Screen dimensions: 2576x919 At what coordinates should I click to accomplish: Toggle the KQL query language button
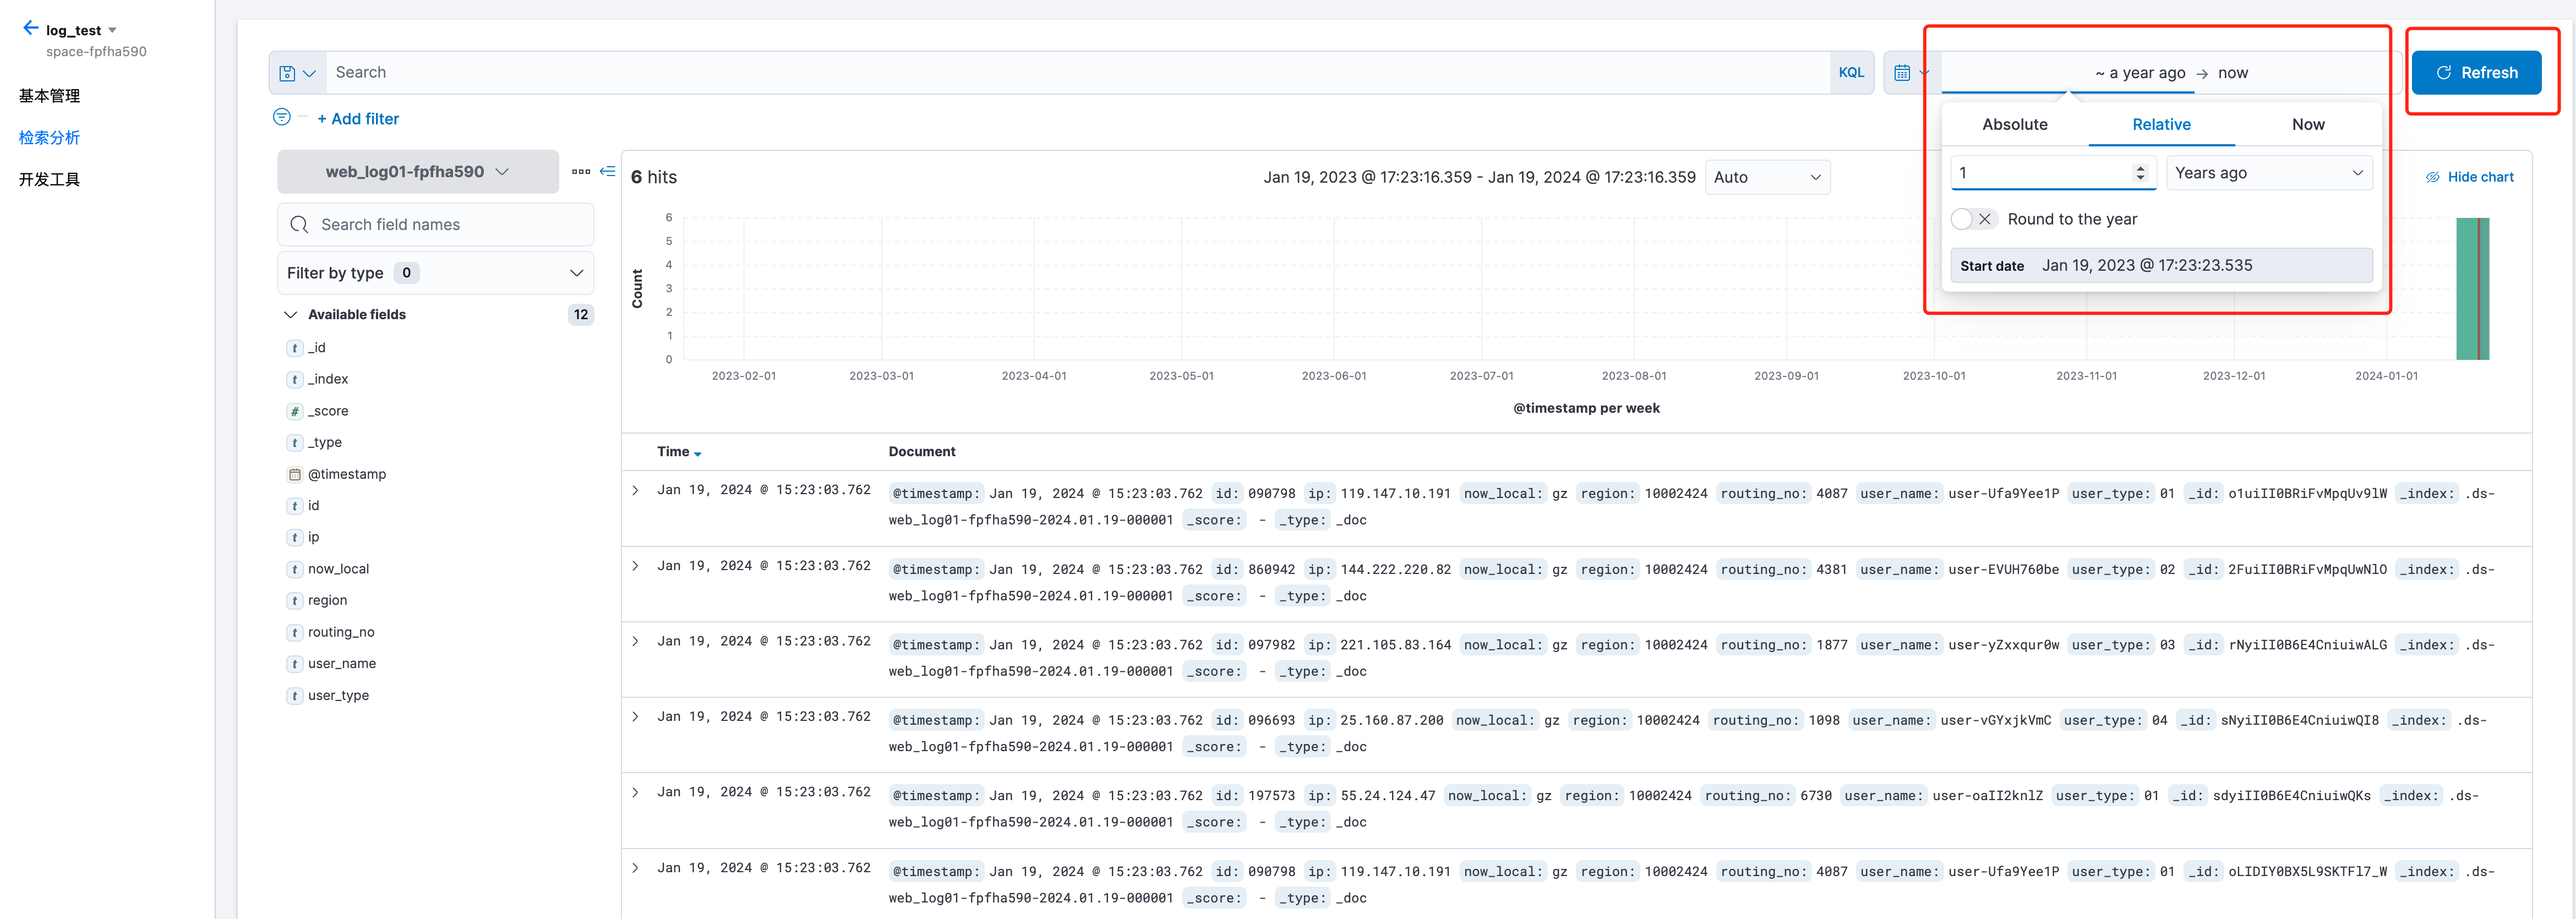1851,73
